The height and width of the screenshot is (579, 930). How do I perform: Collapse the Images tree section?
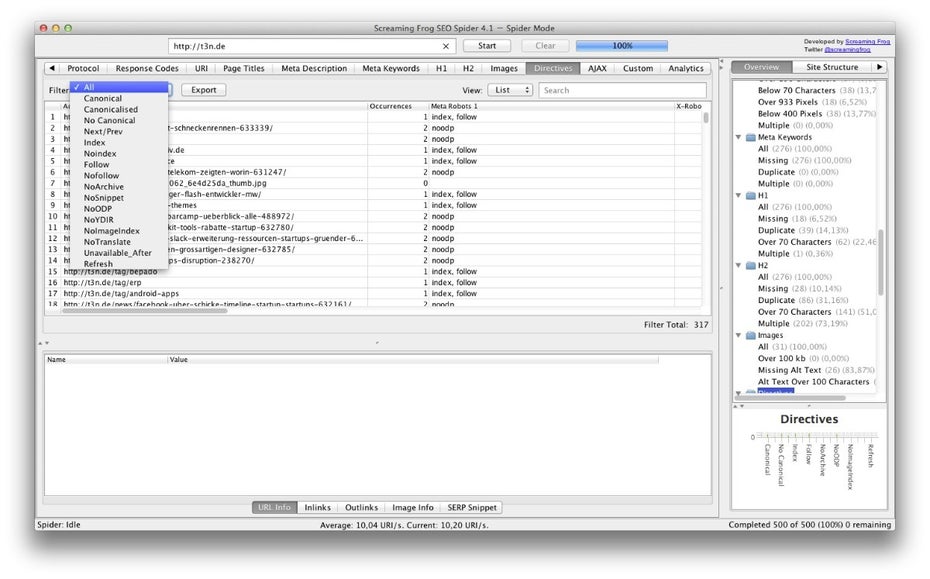(x=738, y=335)
